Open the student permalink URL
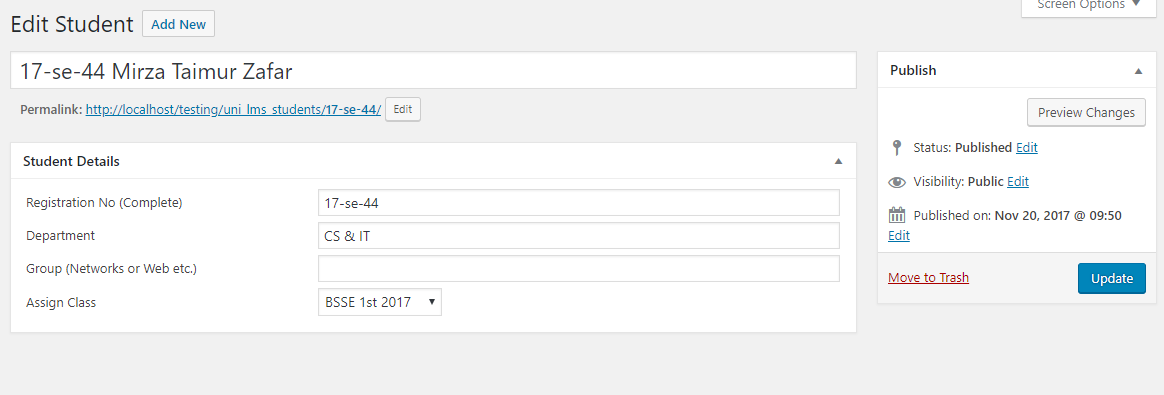The width and height of the screenshot is (1164, 395). point(233,110)
